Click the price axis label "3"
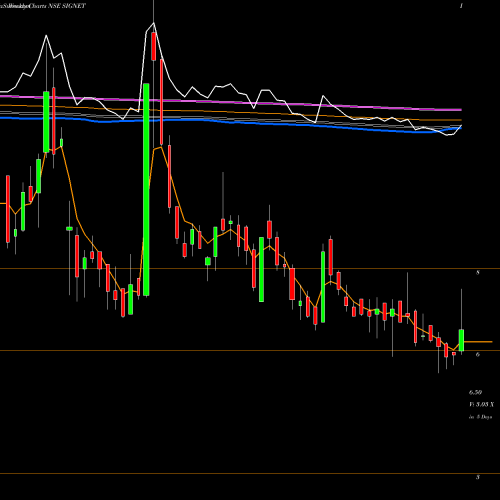500x500 pixels. (x=478, y=477)
